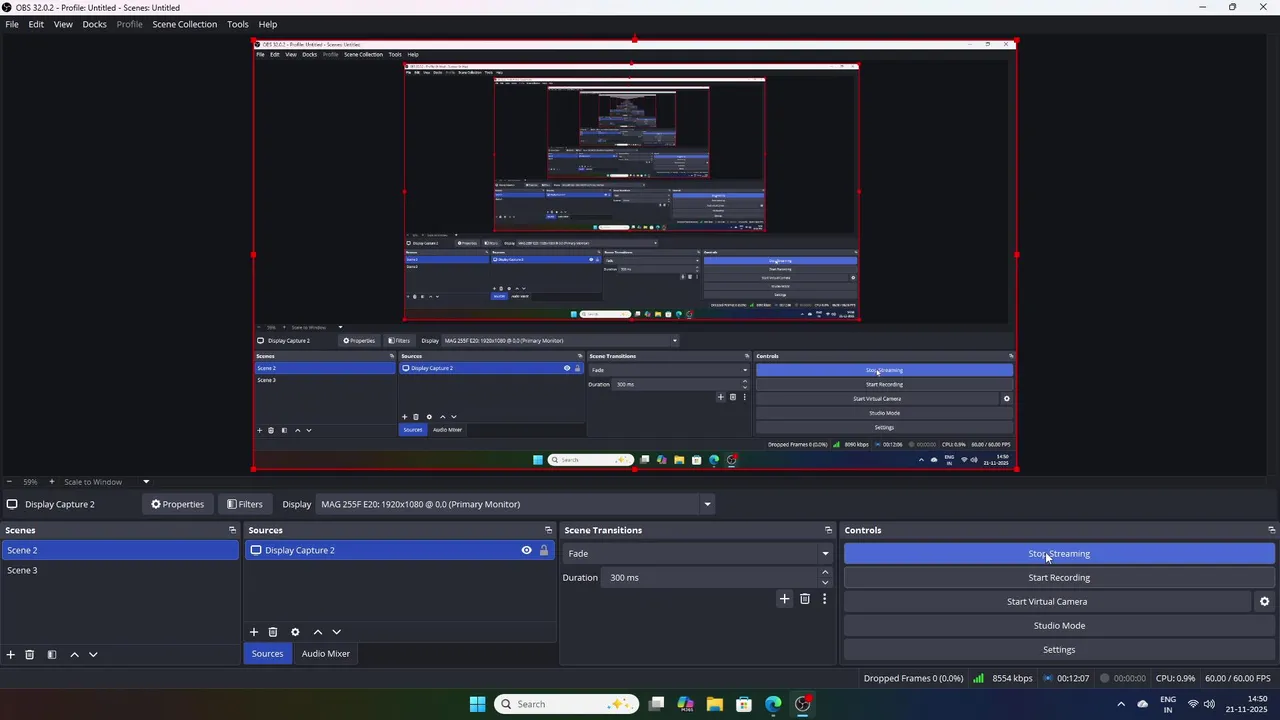1280x720 pixels.
Task: Open the Help menu
Action: [x=268, y=24]
